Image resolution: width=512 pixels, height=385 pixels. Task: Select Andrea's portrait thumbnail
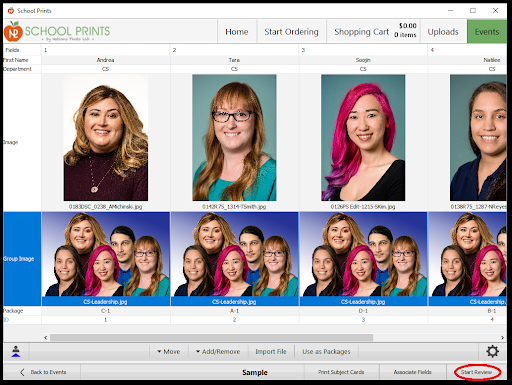(106, 138)
